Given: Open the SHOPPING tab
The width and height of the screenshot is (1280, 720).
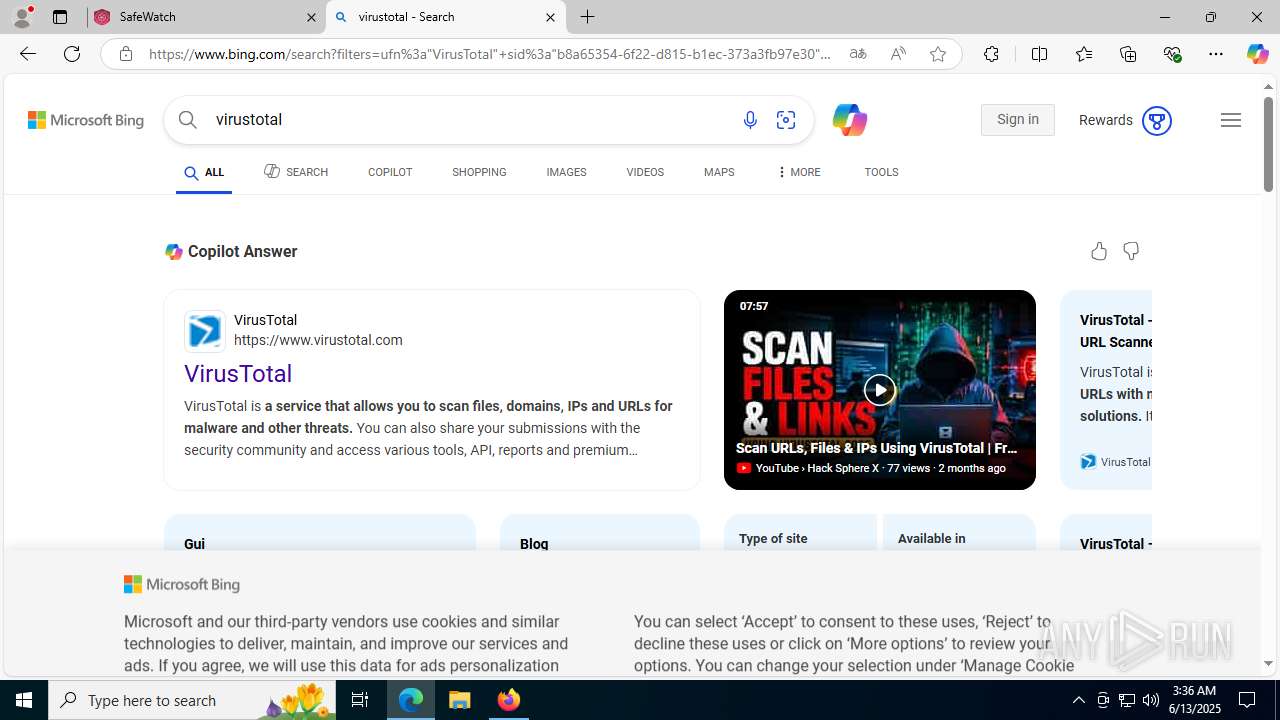Looking at the screenshot, I should [479, 172].
